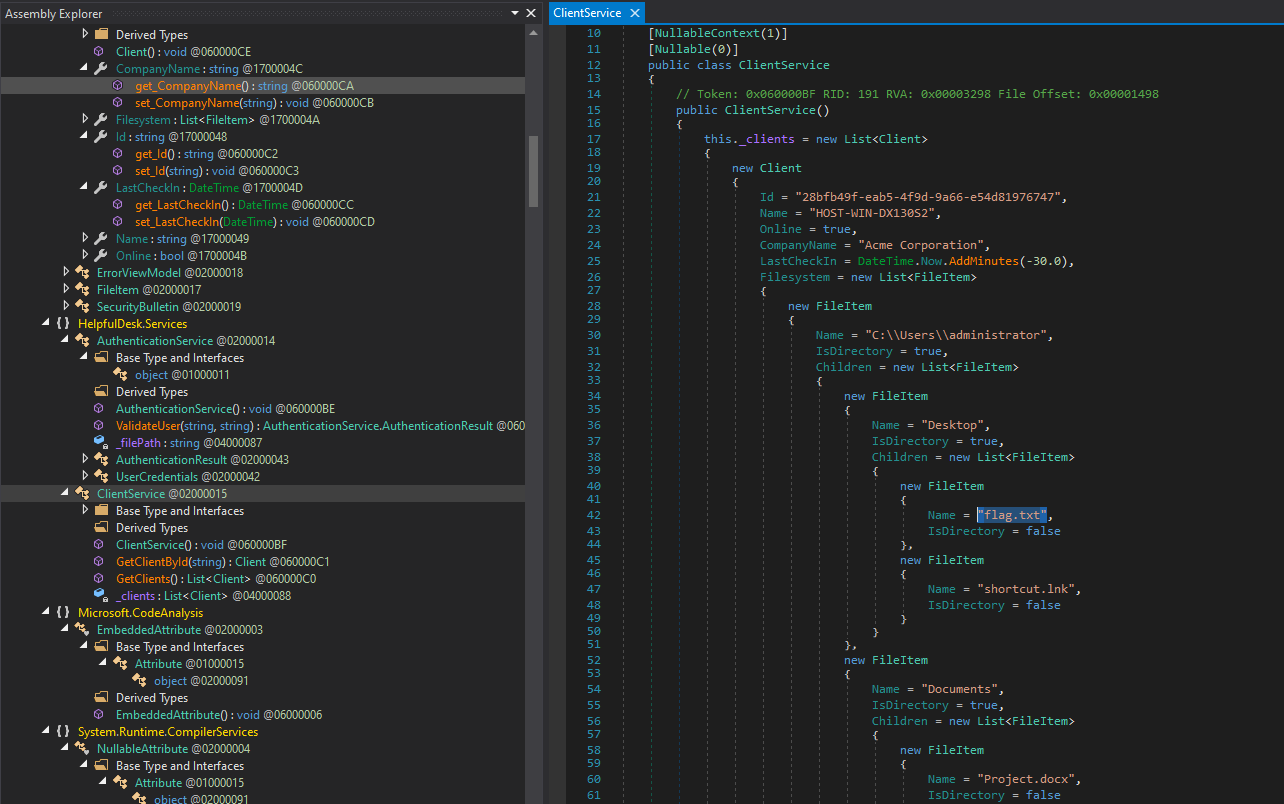The image size is (1284, 804).
Task: Click the method icon beside ValidateUser
Action: (99, 426)
